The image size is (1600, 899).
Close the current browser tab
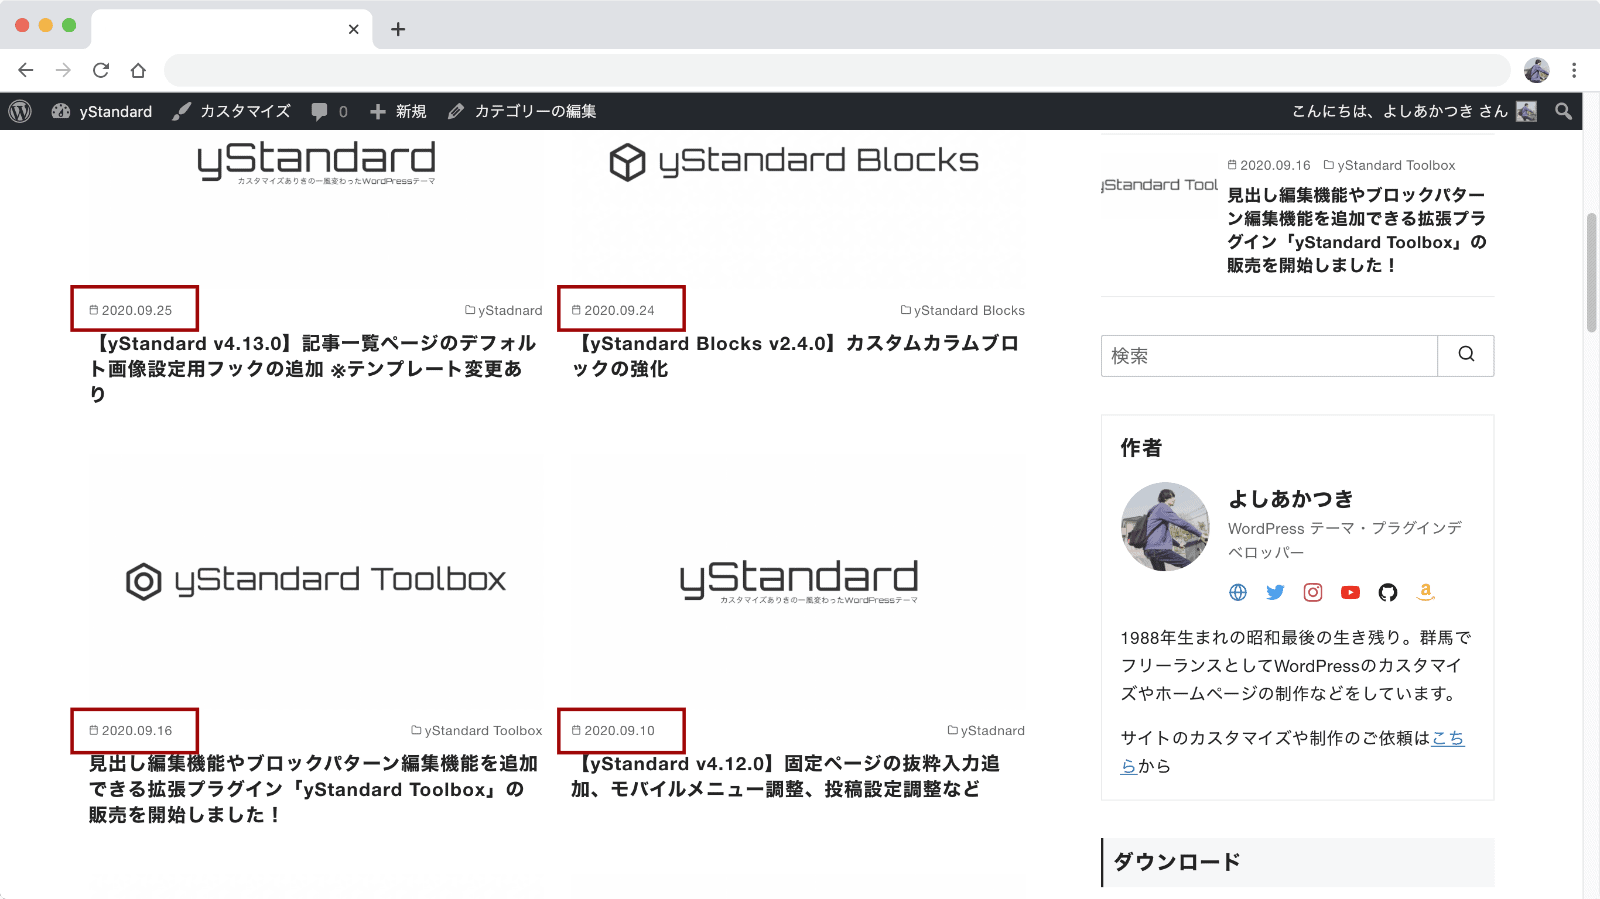pyautogui.click(x=353, y=29)
